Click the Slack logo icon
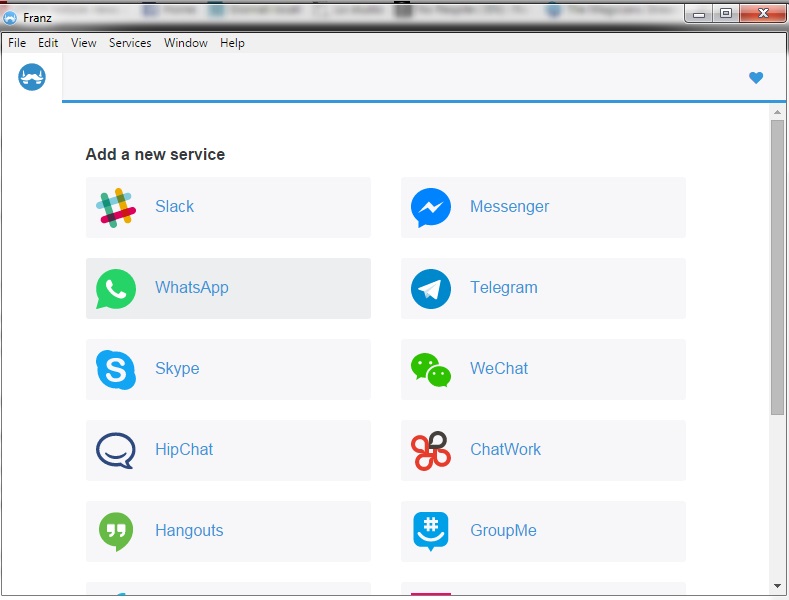Image resolution: width=789 pixels, height=600 pixels. [x=116, y=207]
